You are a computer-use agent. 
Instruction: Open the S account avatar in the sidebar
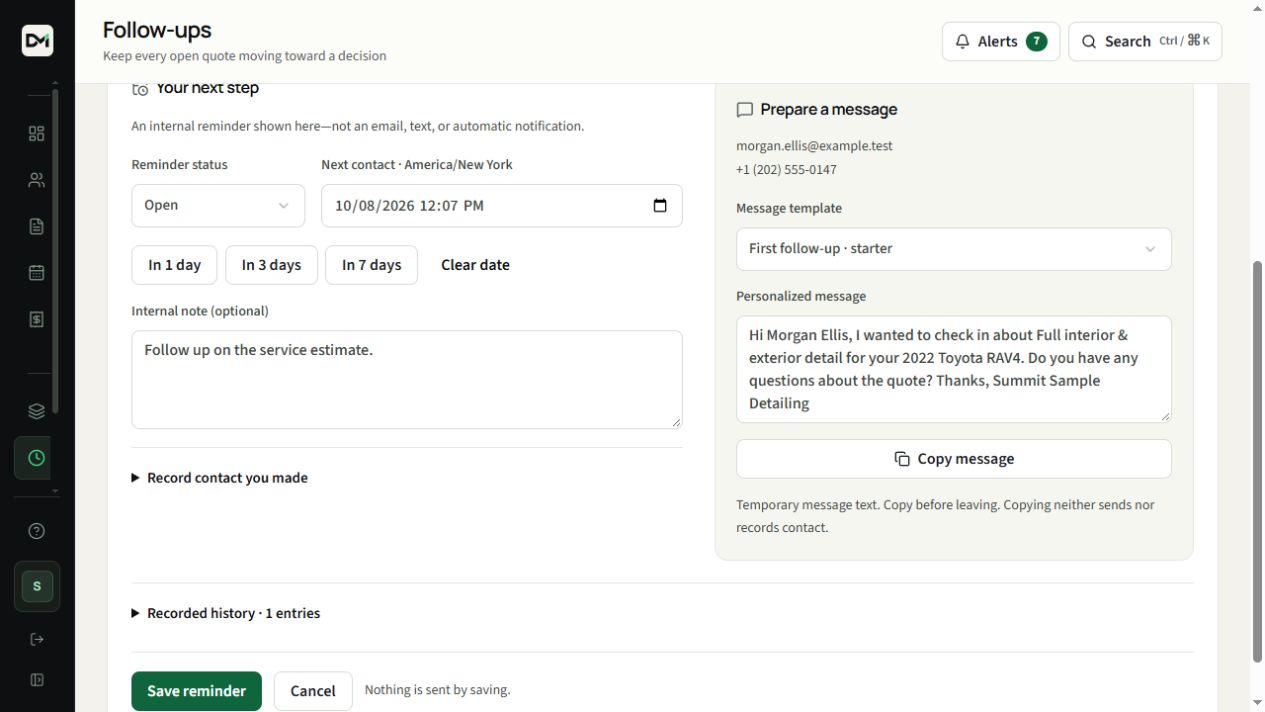click(x=37, y=586)
